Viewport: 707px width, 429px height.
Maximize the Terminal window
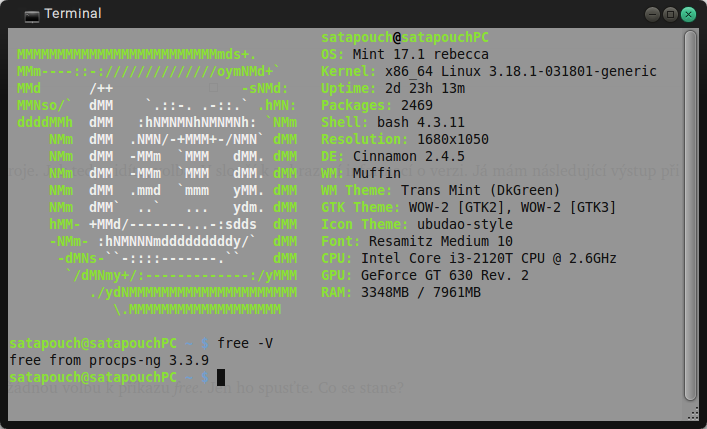670,14
